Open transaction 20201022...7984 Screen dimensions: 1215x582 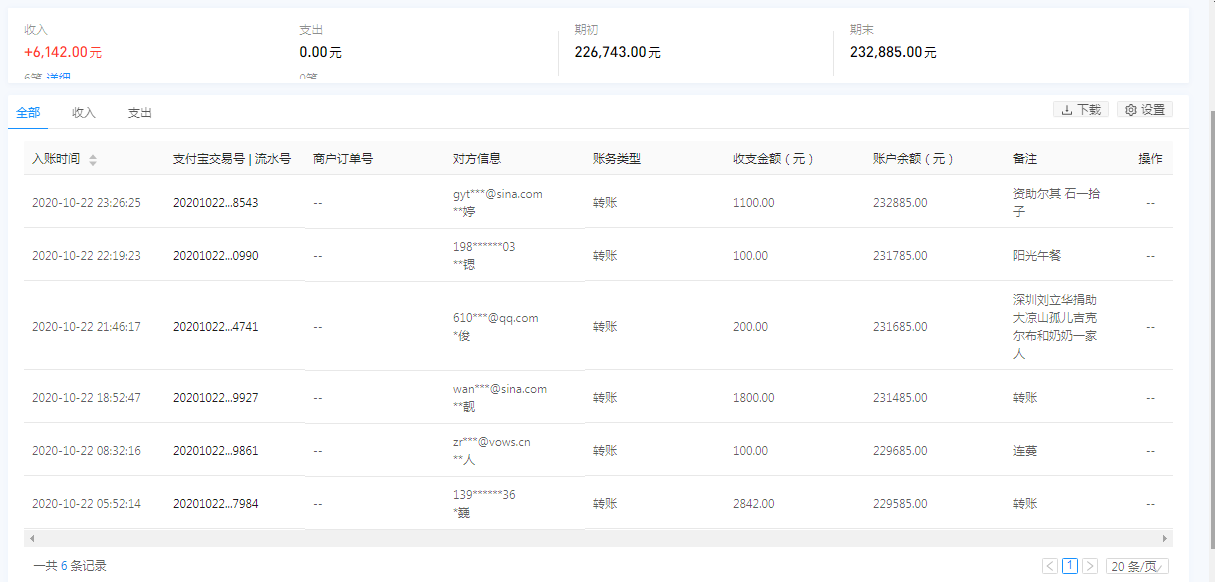point(215,504)
